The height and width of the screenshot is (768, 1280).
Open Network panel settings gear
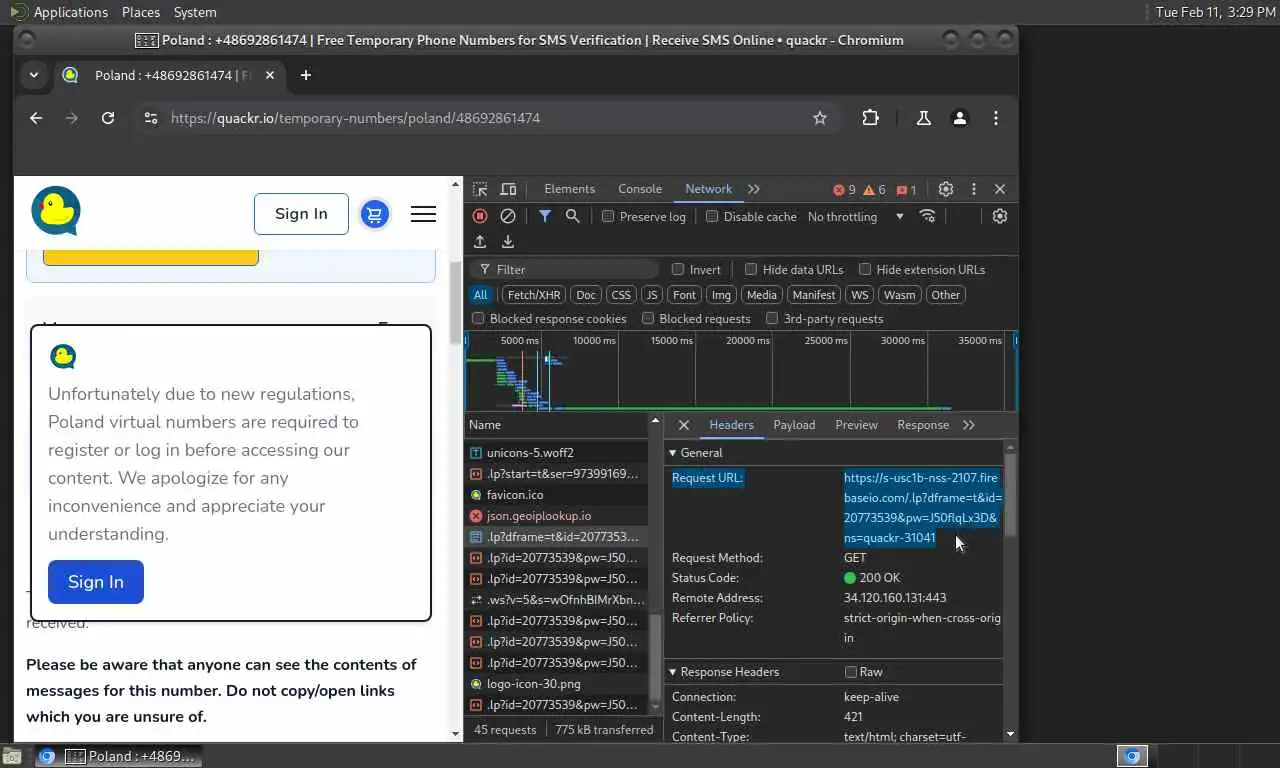tap(1000, 216)
